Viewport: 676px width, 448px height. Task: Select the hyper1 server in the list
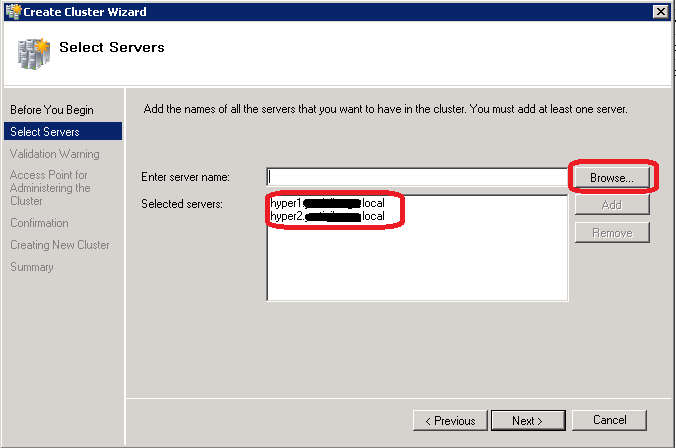click(327, 203)
